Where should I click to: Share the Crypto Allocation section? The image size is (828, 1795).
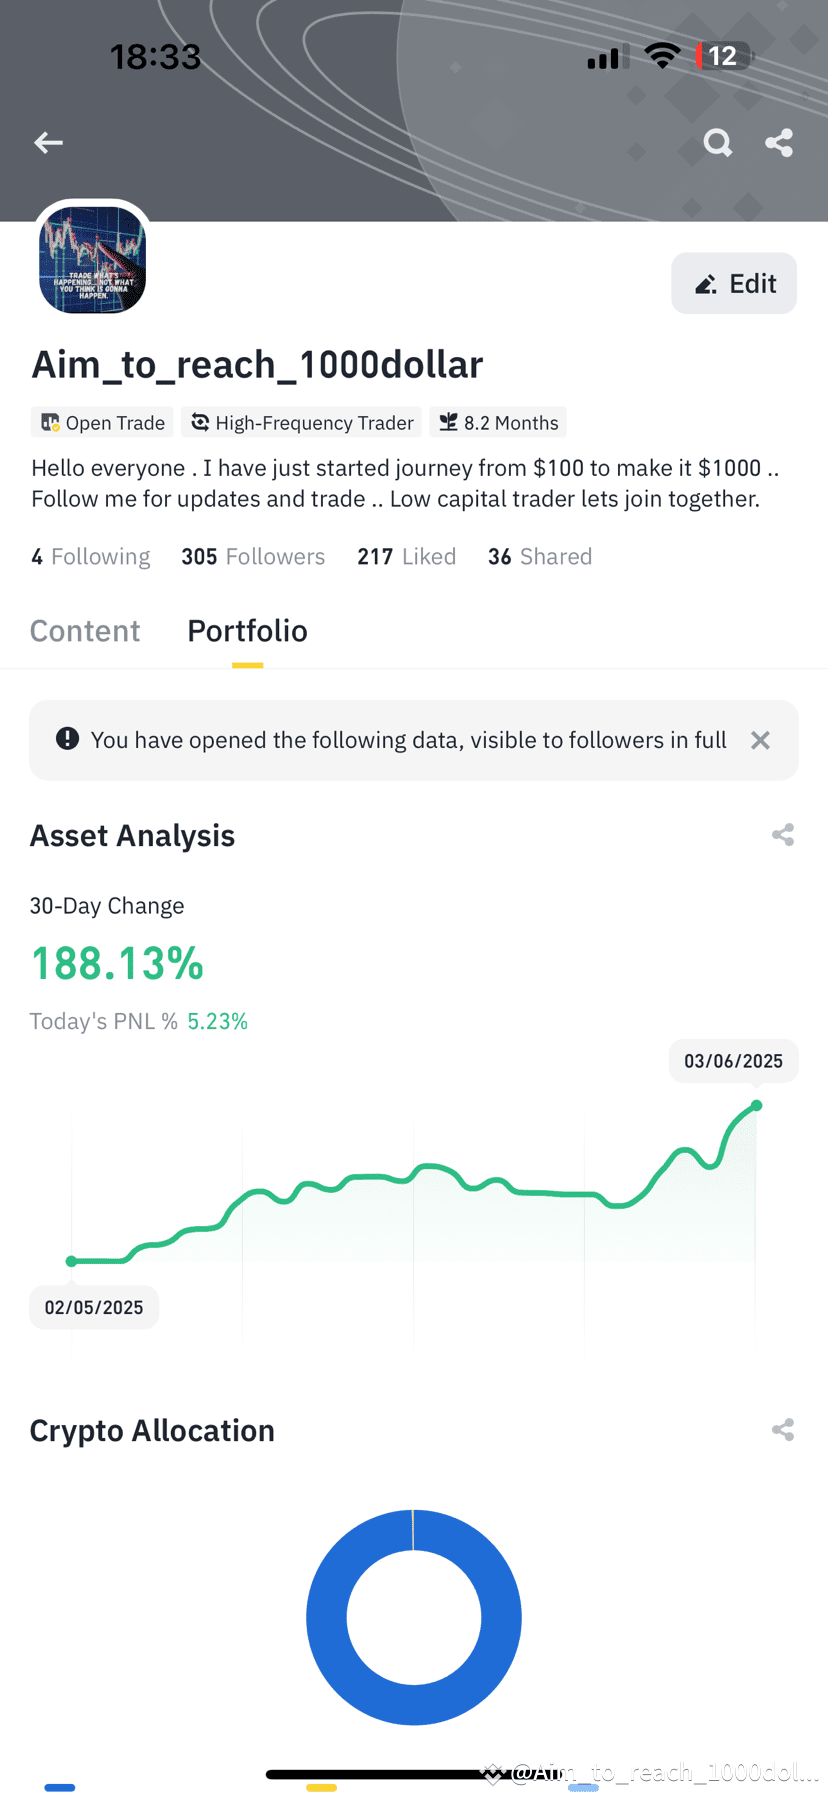[x=783, y=1430]
